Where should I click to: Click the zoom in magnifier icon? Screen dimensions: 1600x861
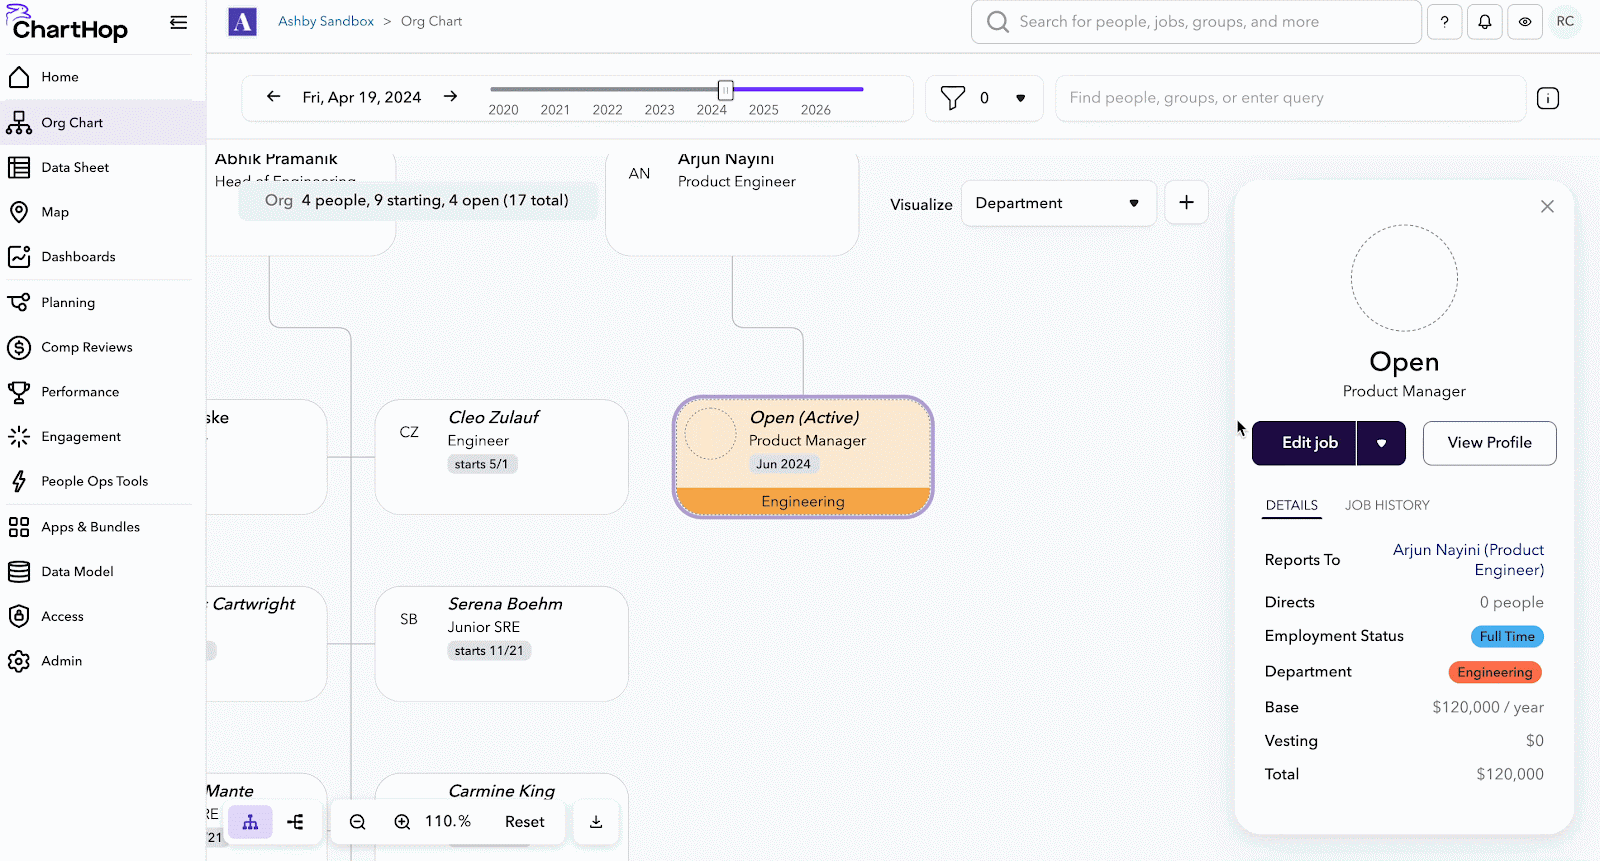(402, 822)
